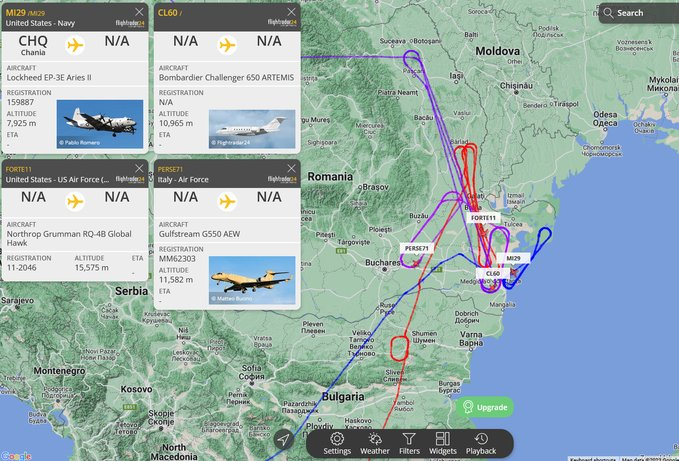Click registration 11-2046 text
Viewport: 679px width, 461px height.
(x=22, y=268)
